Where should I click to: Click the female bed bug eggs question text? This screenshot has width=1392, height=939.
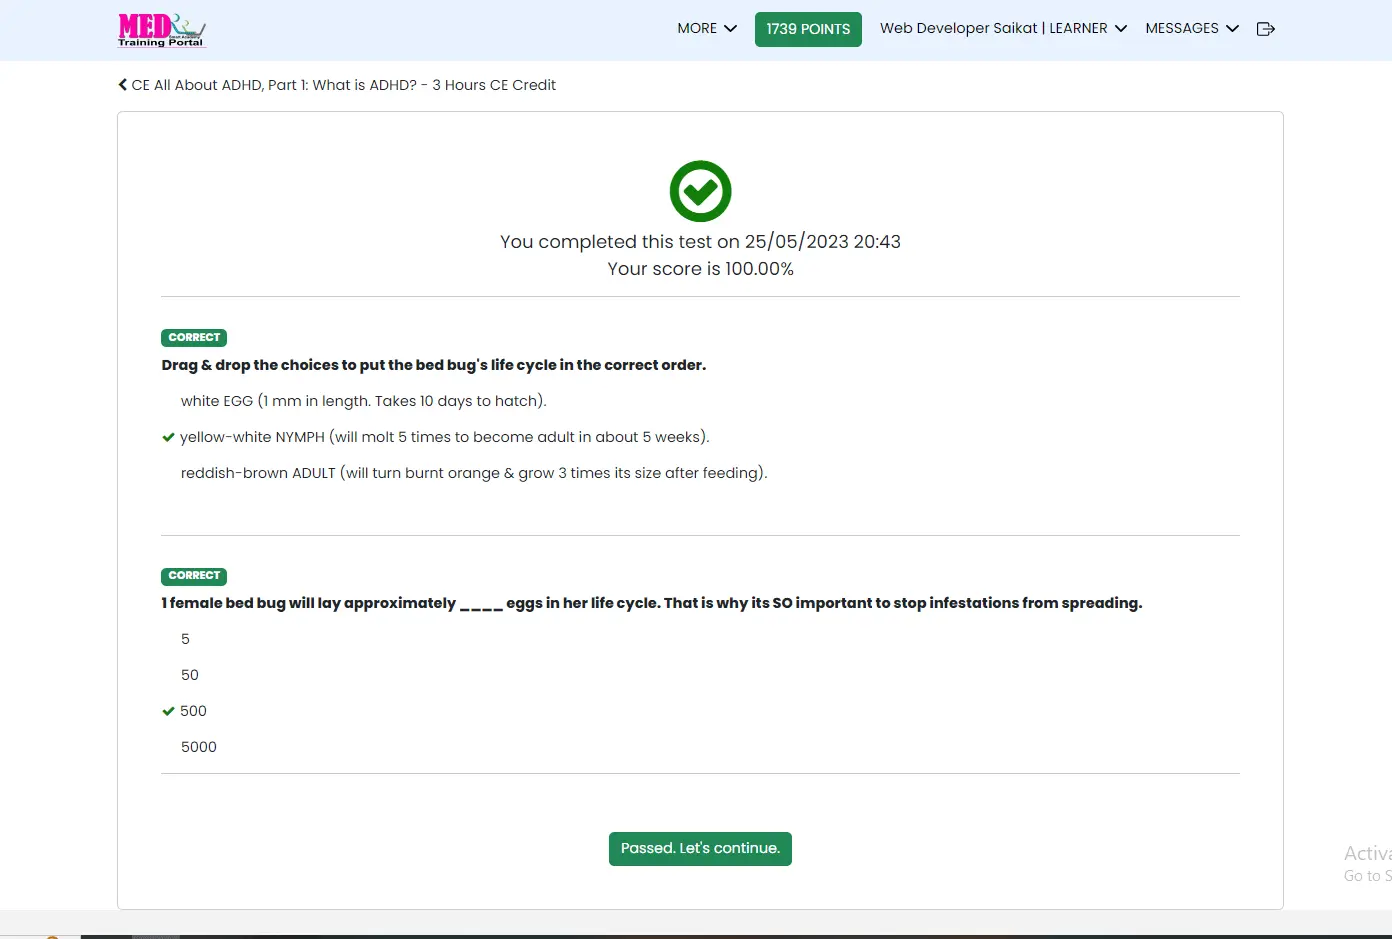pyautogui.click(x=652, y=603)
